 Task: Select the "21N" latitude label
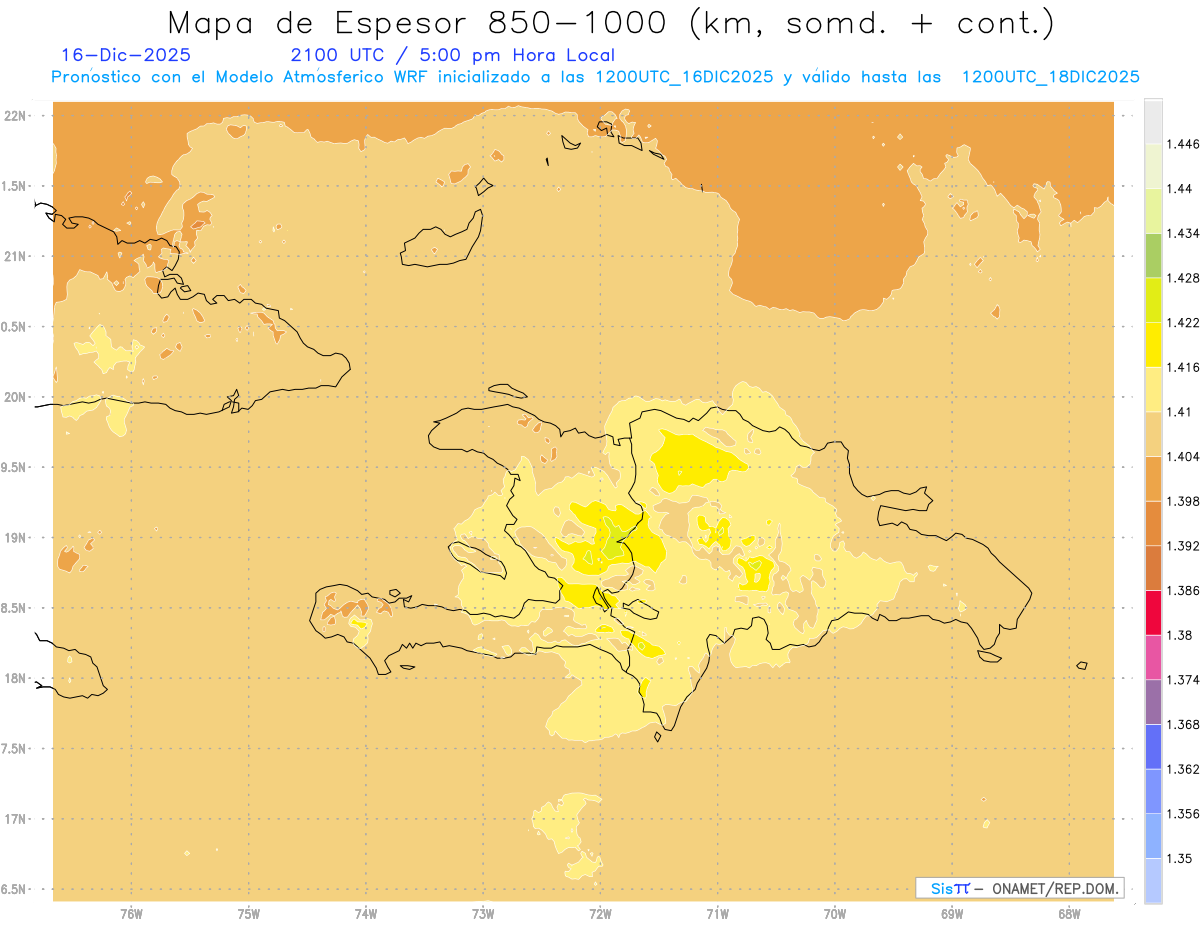(17, 256)
